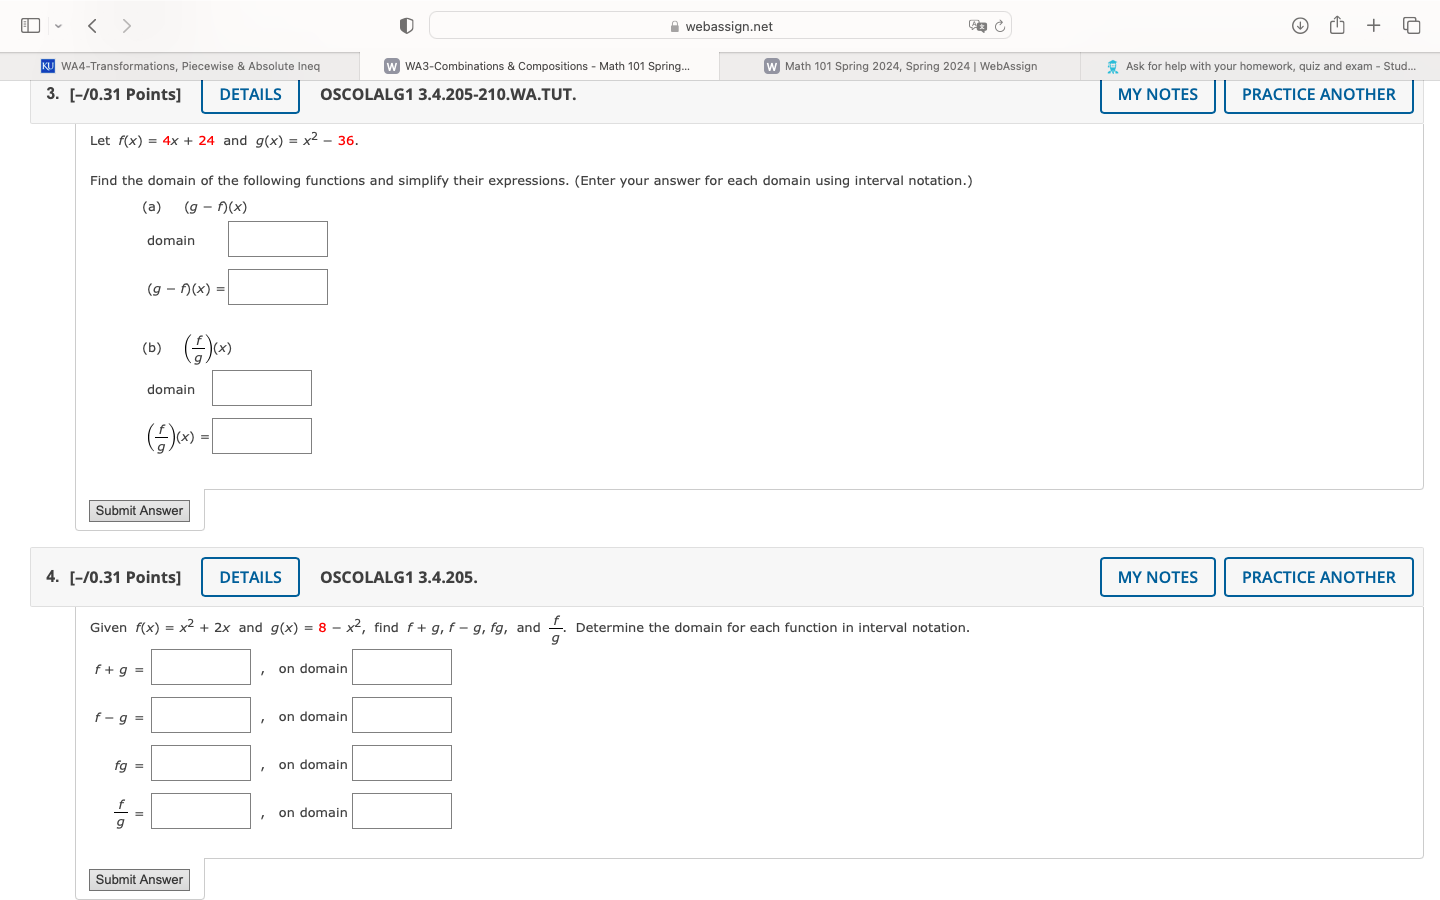Click the domain field for (g − f)(x)

pos(278,240)
